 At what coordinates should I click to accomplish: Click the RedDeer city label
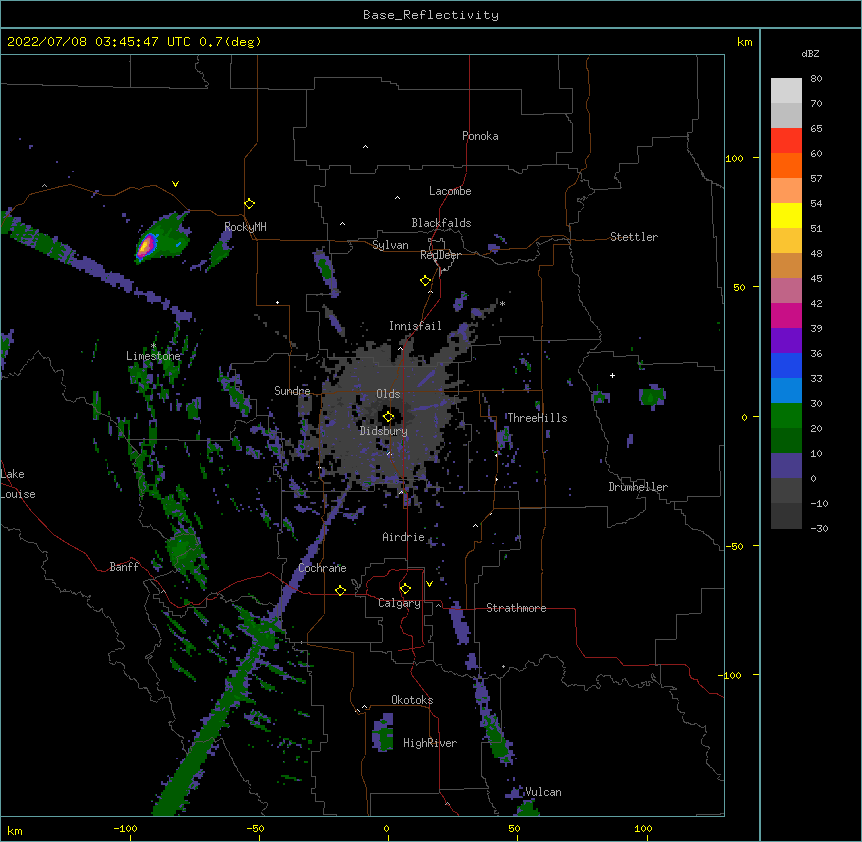click(x=440, y=255)
